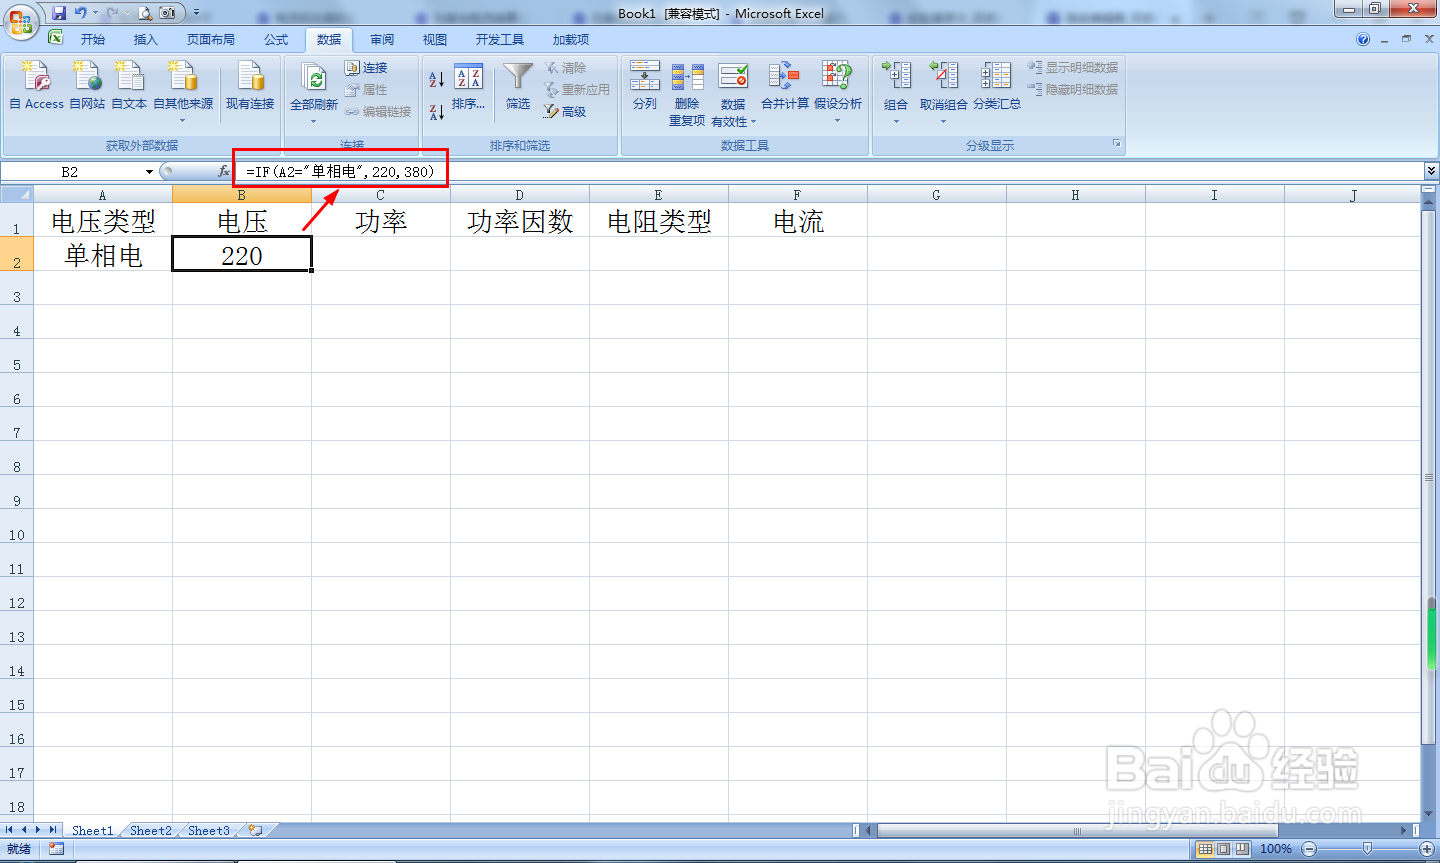The width and height of the screenshot is (1440, 863).
Task: Import data with the 自 Access icon
Action: coord(36,85)
